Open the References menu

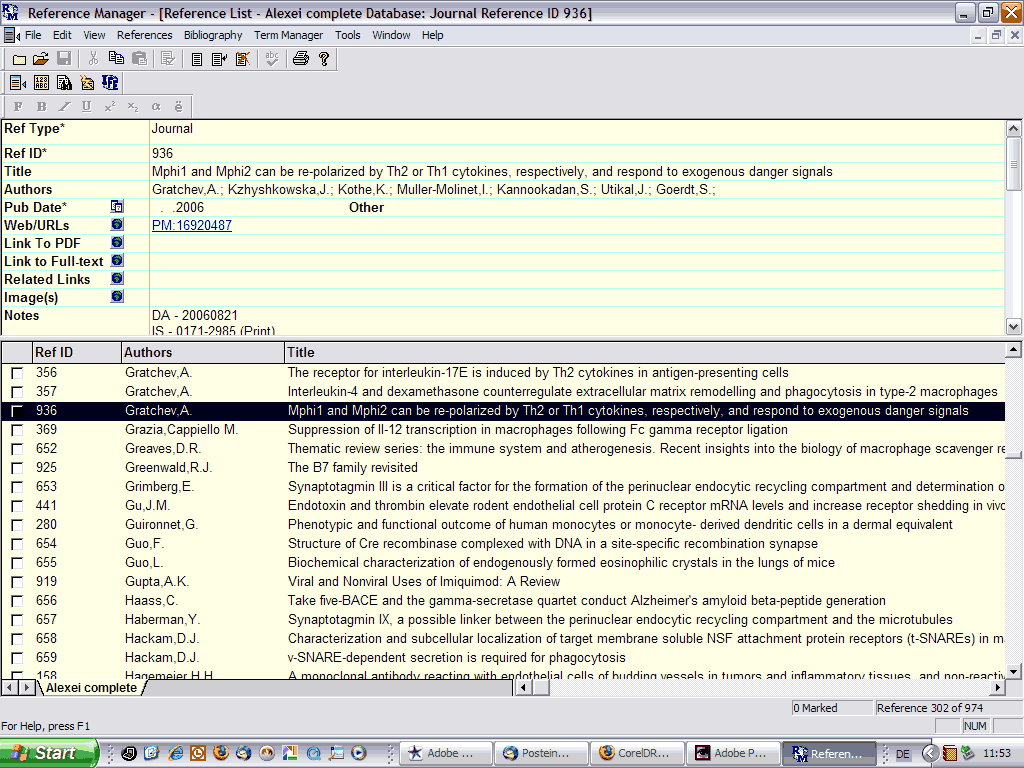[x=144, y=35]
